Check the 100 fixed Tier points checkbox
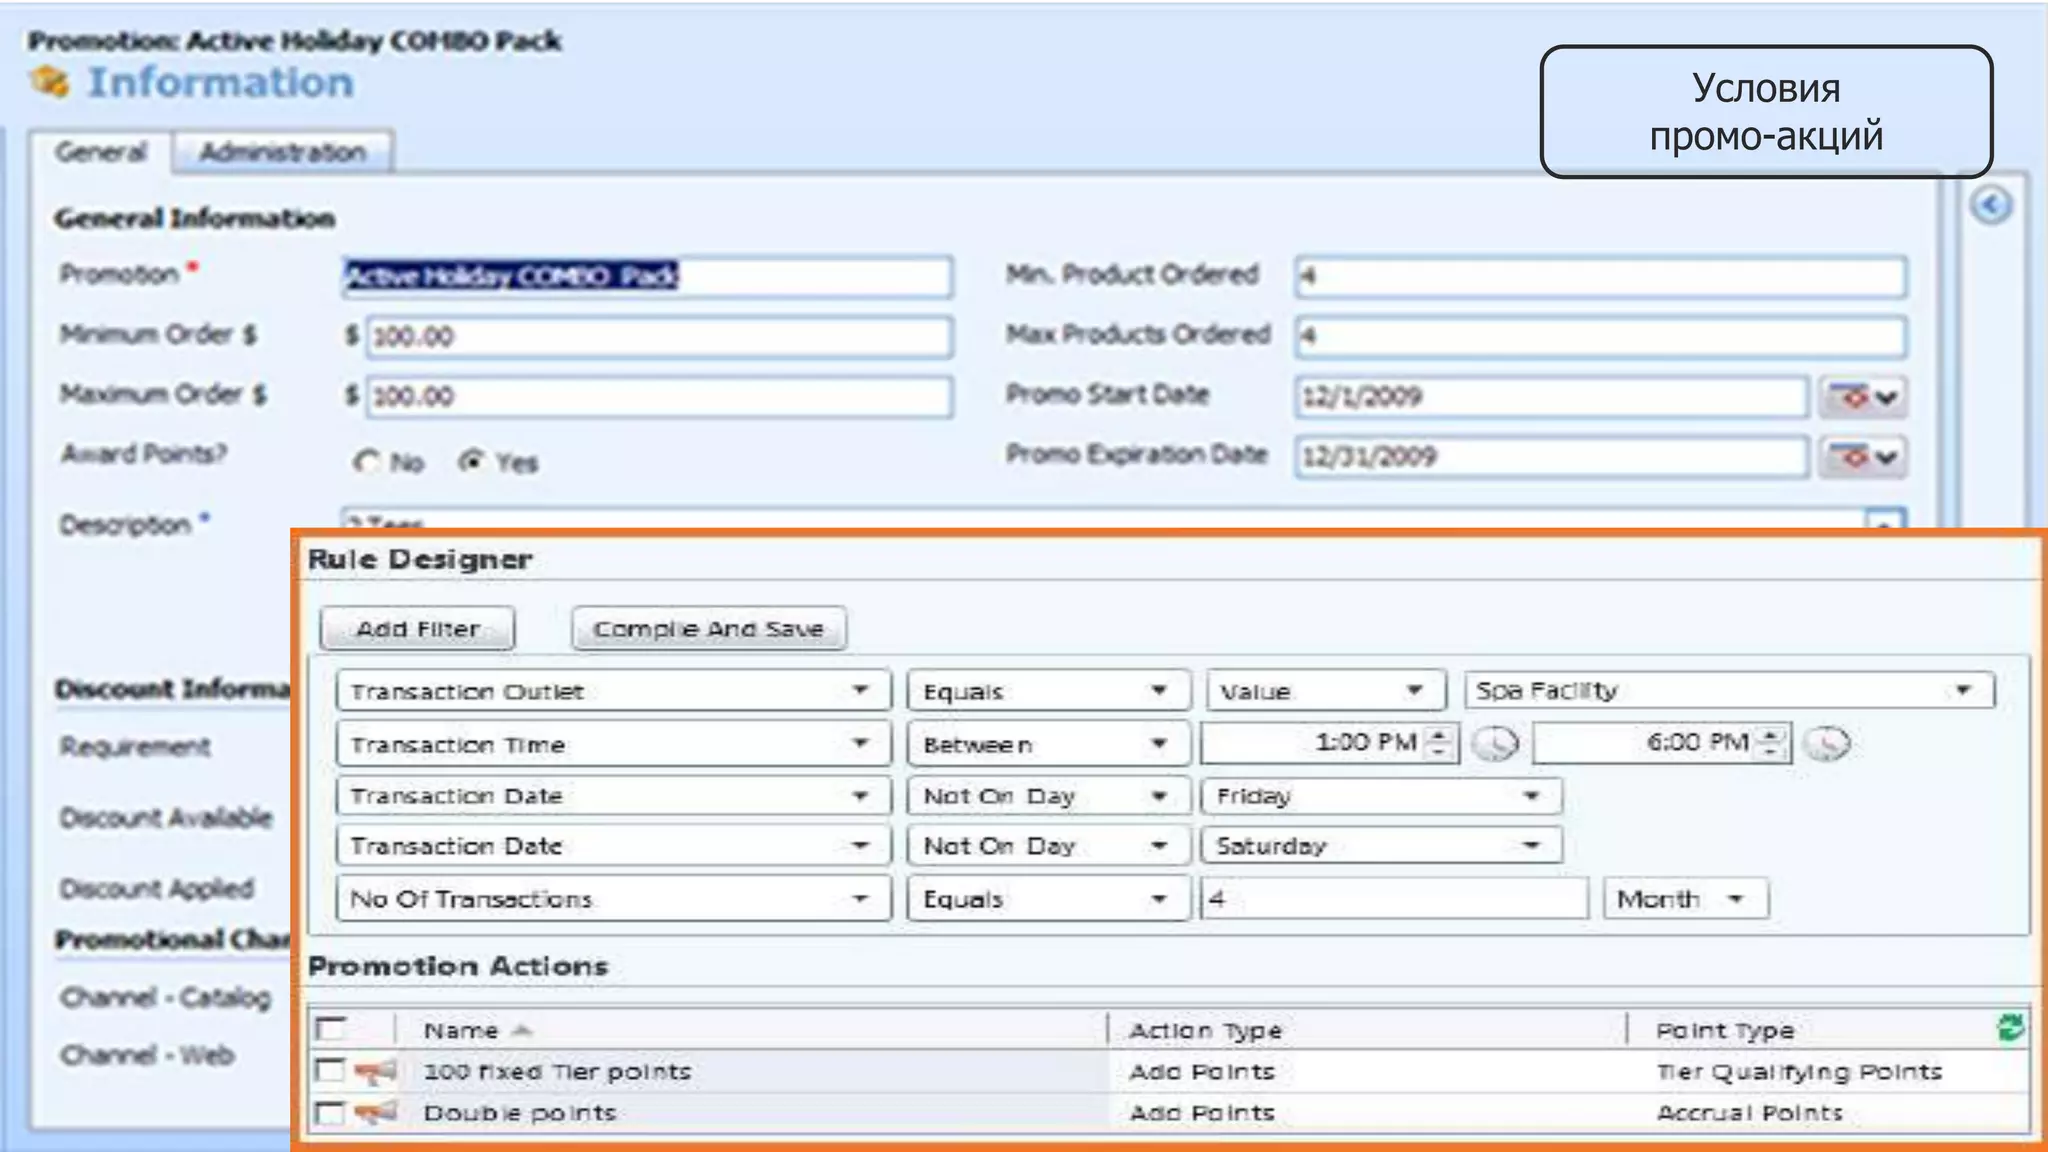Screen dimensions: 2048x1152 pos(329,1071)
